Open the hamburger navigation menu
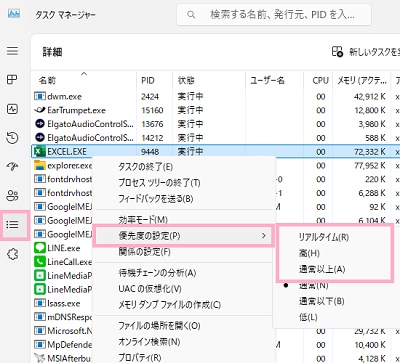 click(12, 51)
